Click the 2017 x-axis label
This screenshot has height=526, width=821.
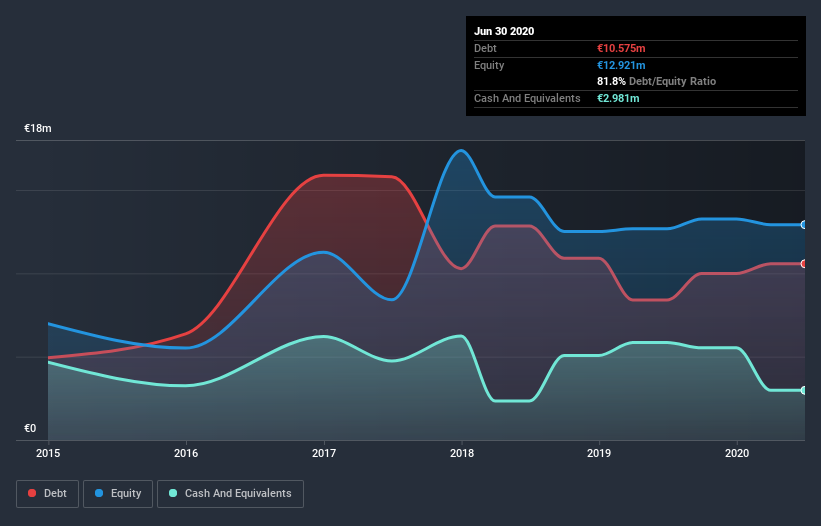[324, 453]
